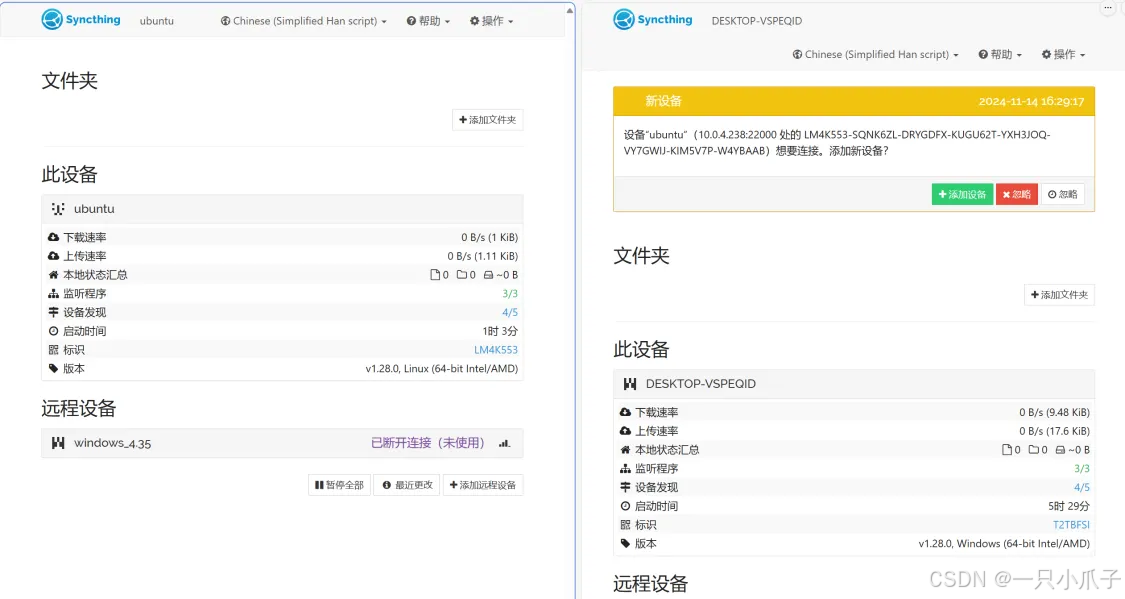Click 2024-11-14 16:29:17 timestamp
This screenshot has width=1125, height=599.
tap(1031, 101)
